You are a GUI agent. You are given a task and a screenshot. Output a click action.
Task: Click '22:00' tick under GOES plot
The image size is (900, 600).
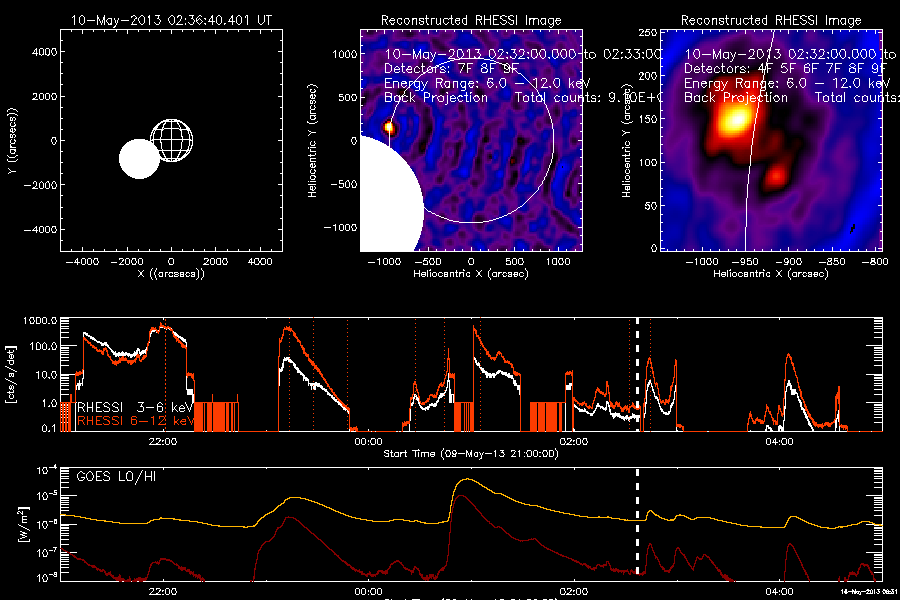[x=162, y=591]
